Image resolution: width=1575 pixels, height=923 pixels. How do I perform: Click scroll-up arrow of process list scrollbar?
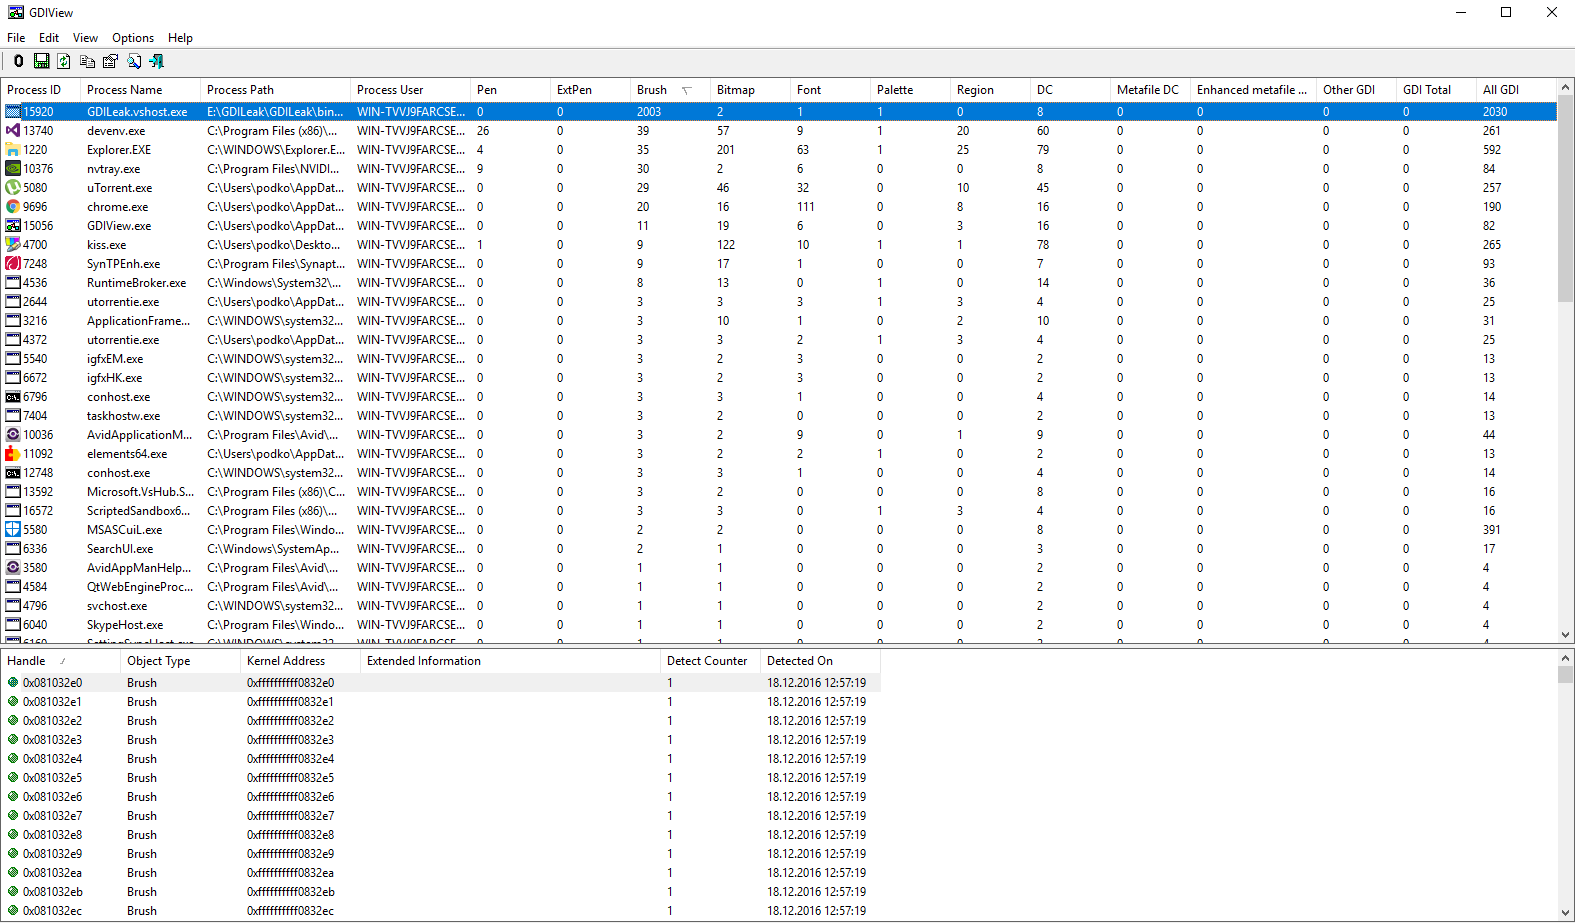point(1565,88)
